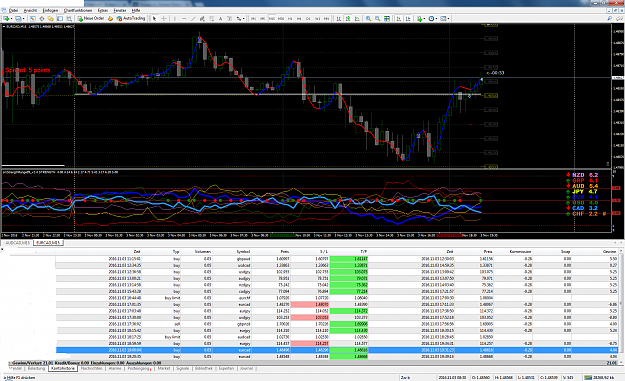
Task: Expand the profiles dropdown arrow
Action: coord(24,18)
